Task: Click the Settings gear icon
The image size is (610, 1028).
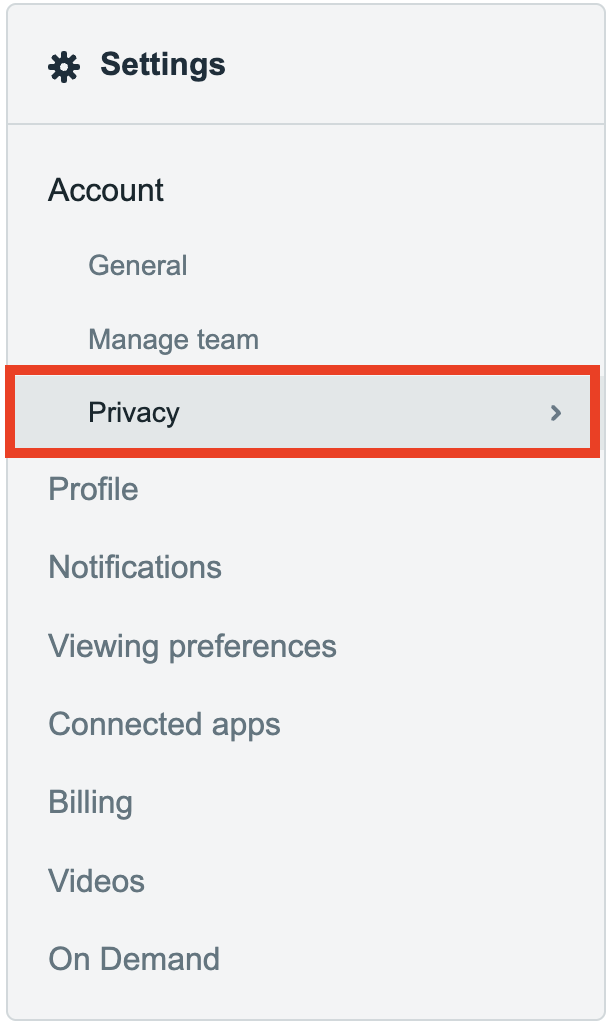Action: click(x=65, y=67)
